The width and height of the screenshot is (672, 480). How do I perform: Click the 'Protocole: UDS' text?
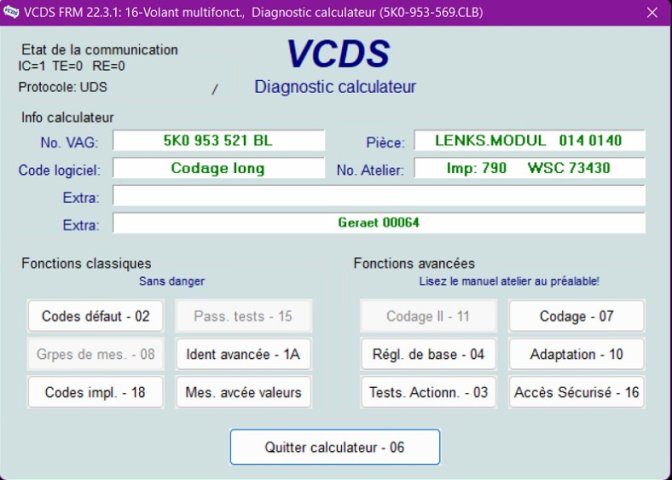tap(63, 87)
